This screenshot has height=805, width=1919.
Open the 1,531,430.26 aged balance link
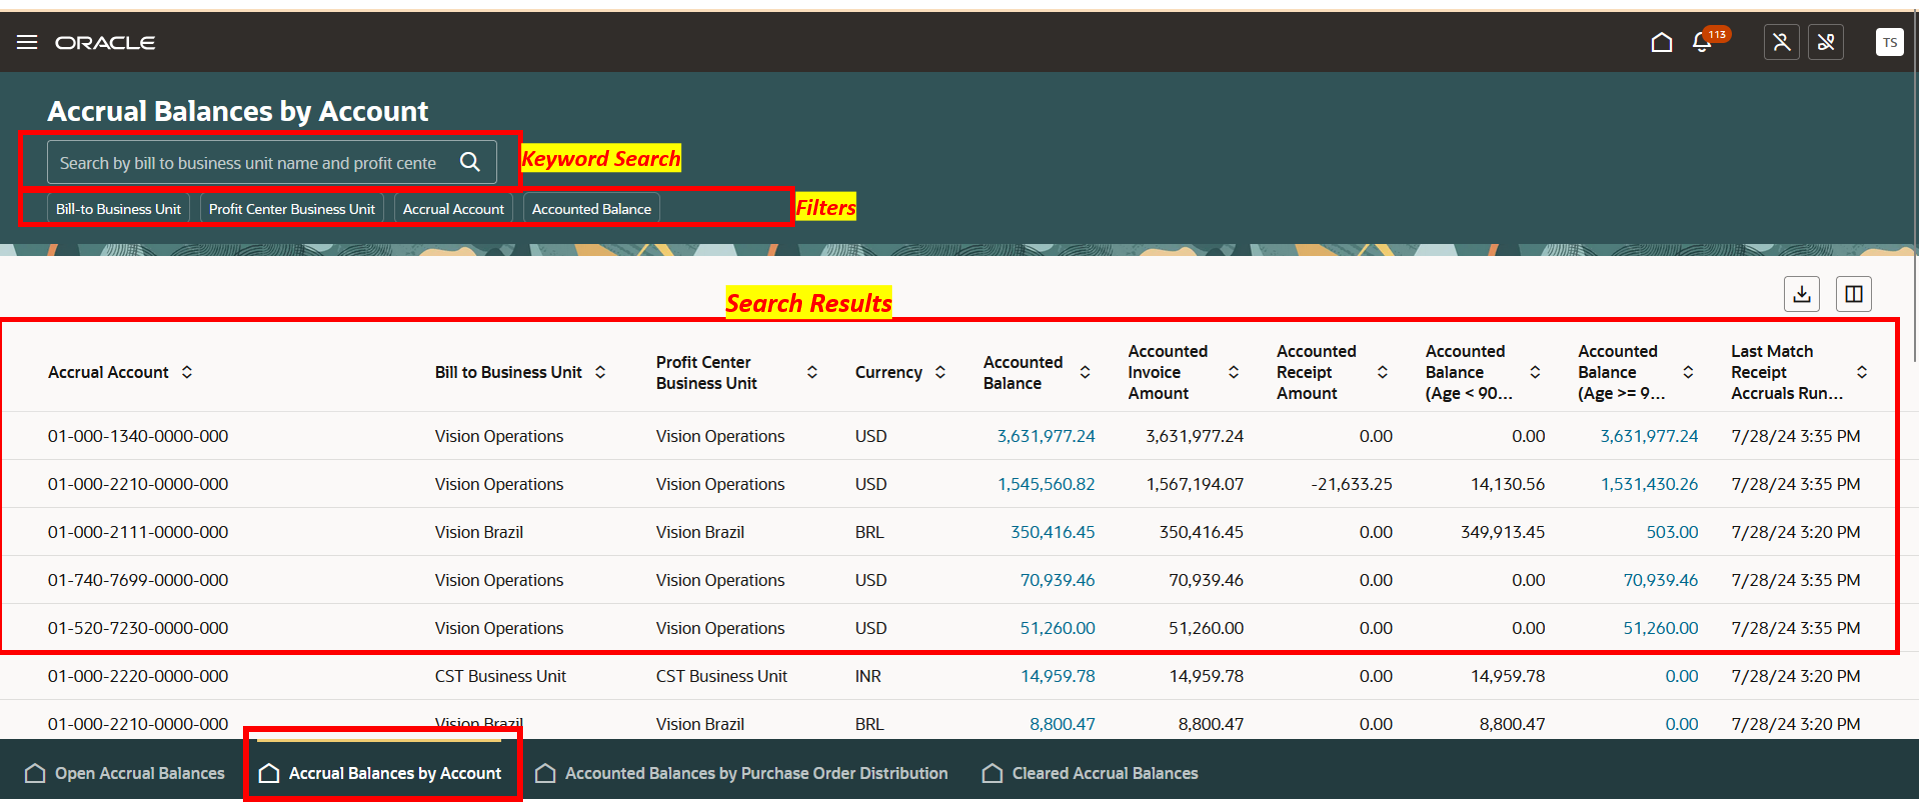[x=1649, y=484]
